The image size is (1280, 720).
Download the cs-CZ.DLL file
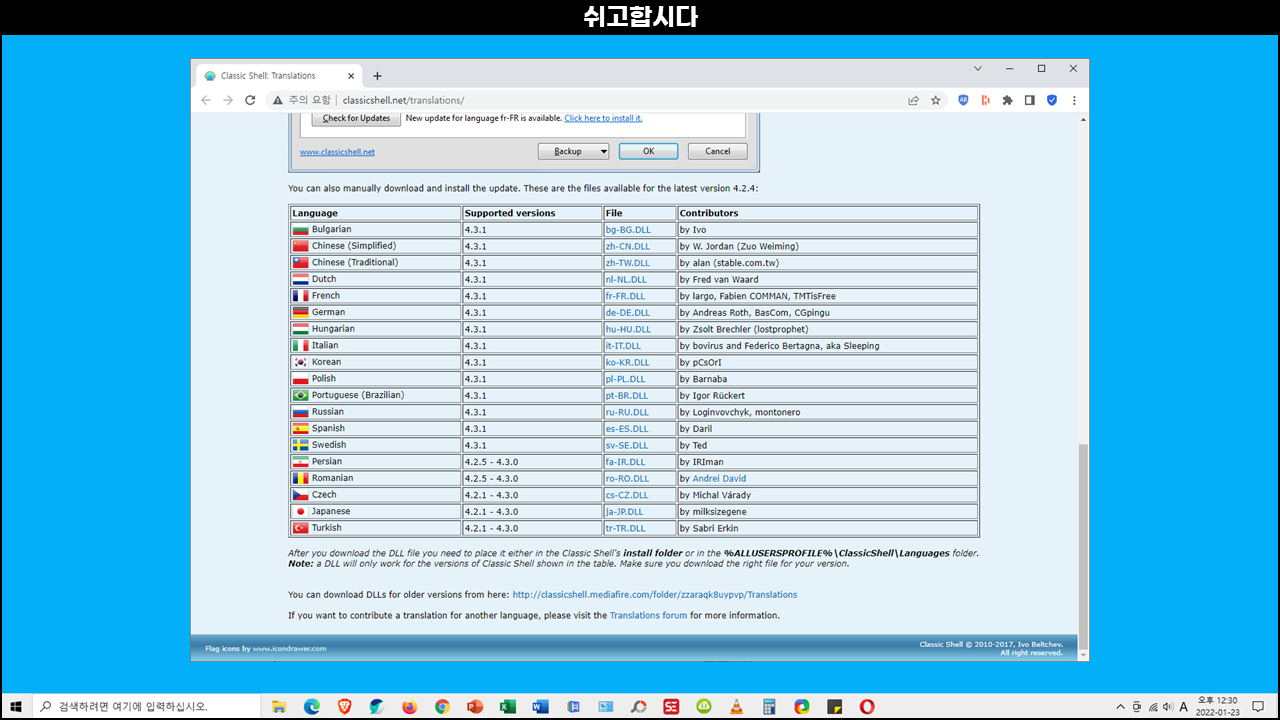(x=626, y=495)
